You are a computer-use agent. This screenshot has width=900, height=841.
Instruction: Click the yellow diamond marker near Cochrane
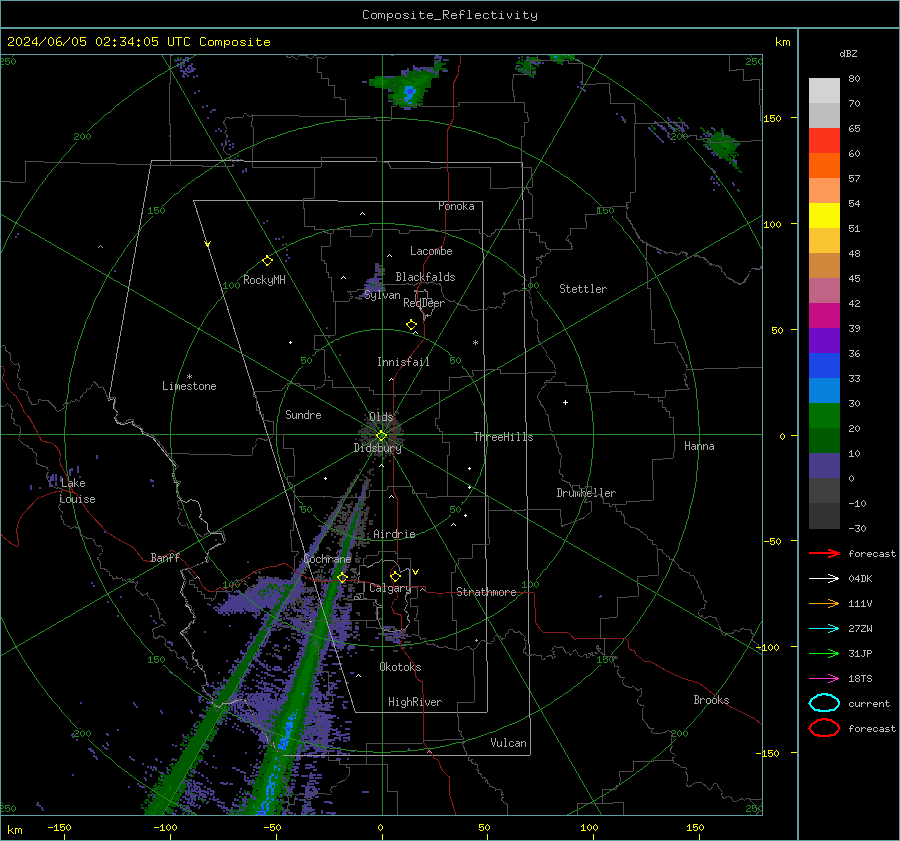pos(343,577)
